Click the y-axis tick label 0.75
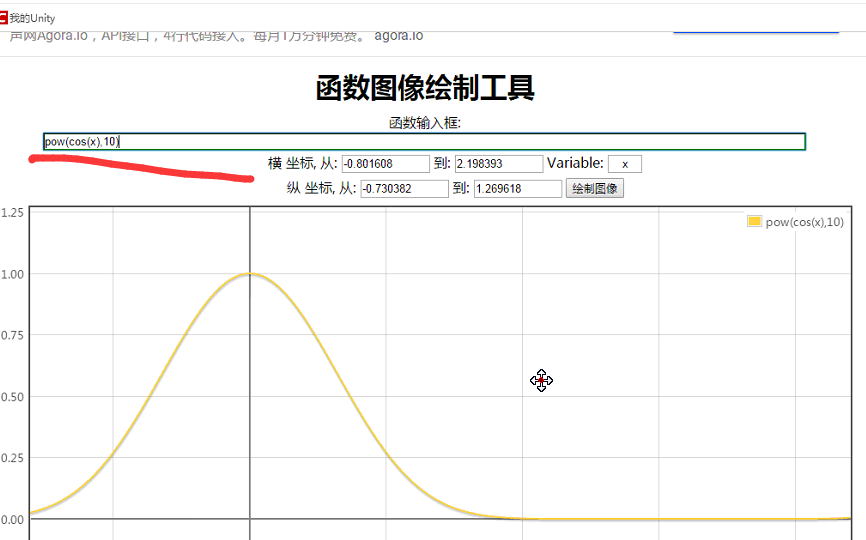Viewport: 866px width, 540px height. point(12,335)
